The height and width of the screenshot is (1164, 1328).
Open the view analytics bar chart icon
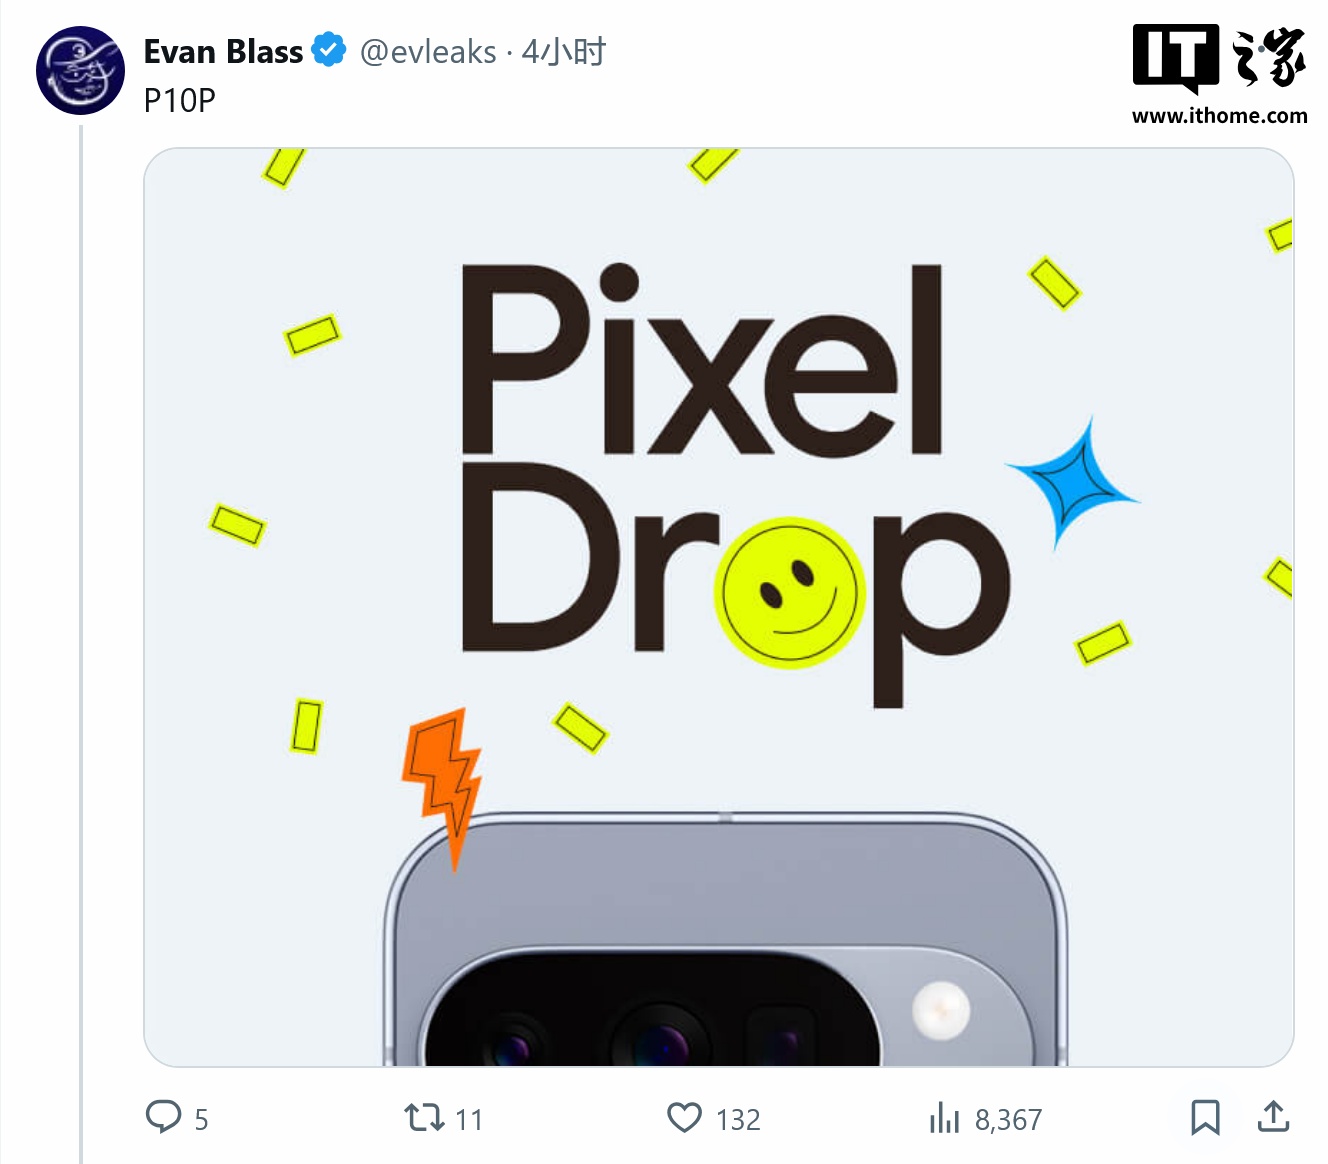943,1118
